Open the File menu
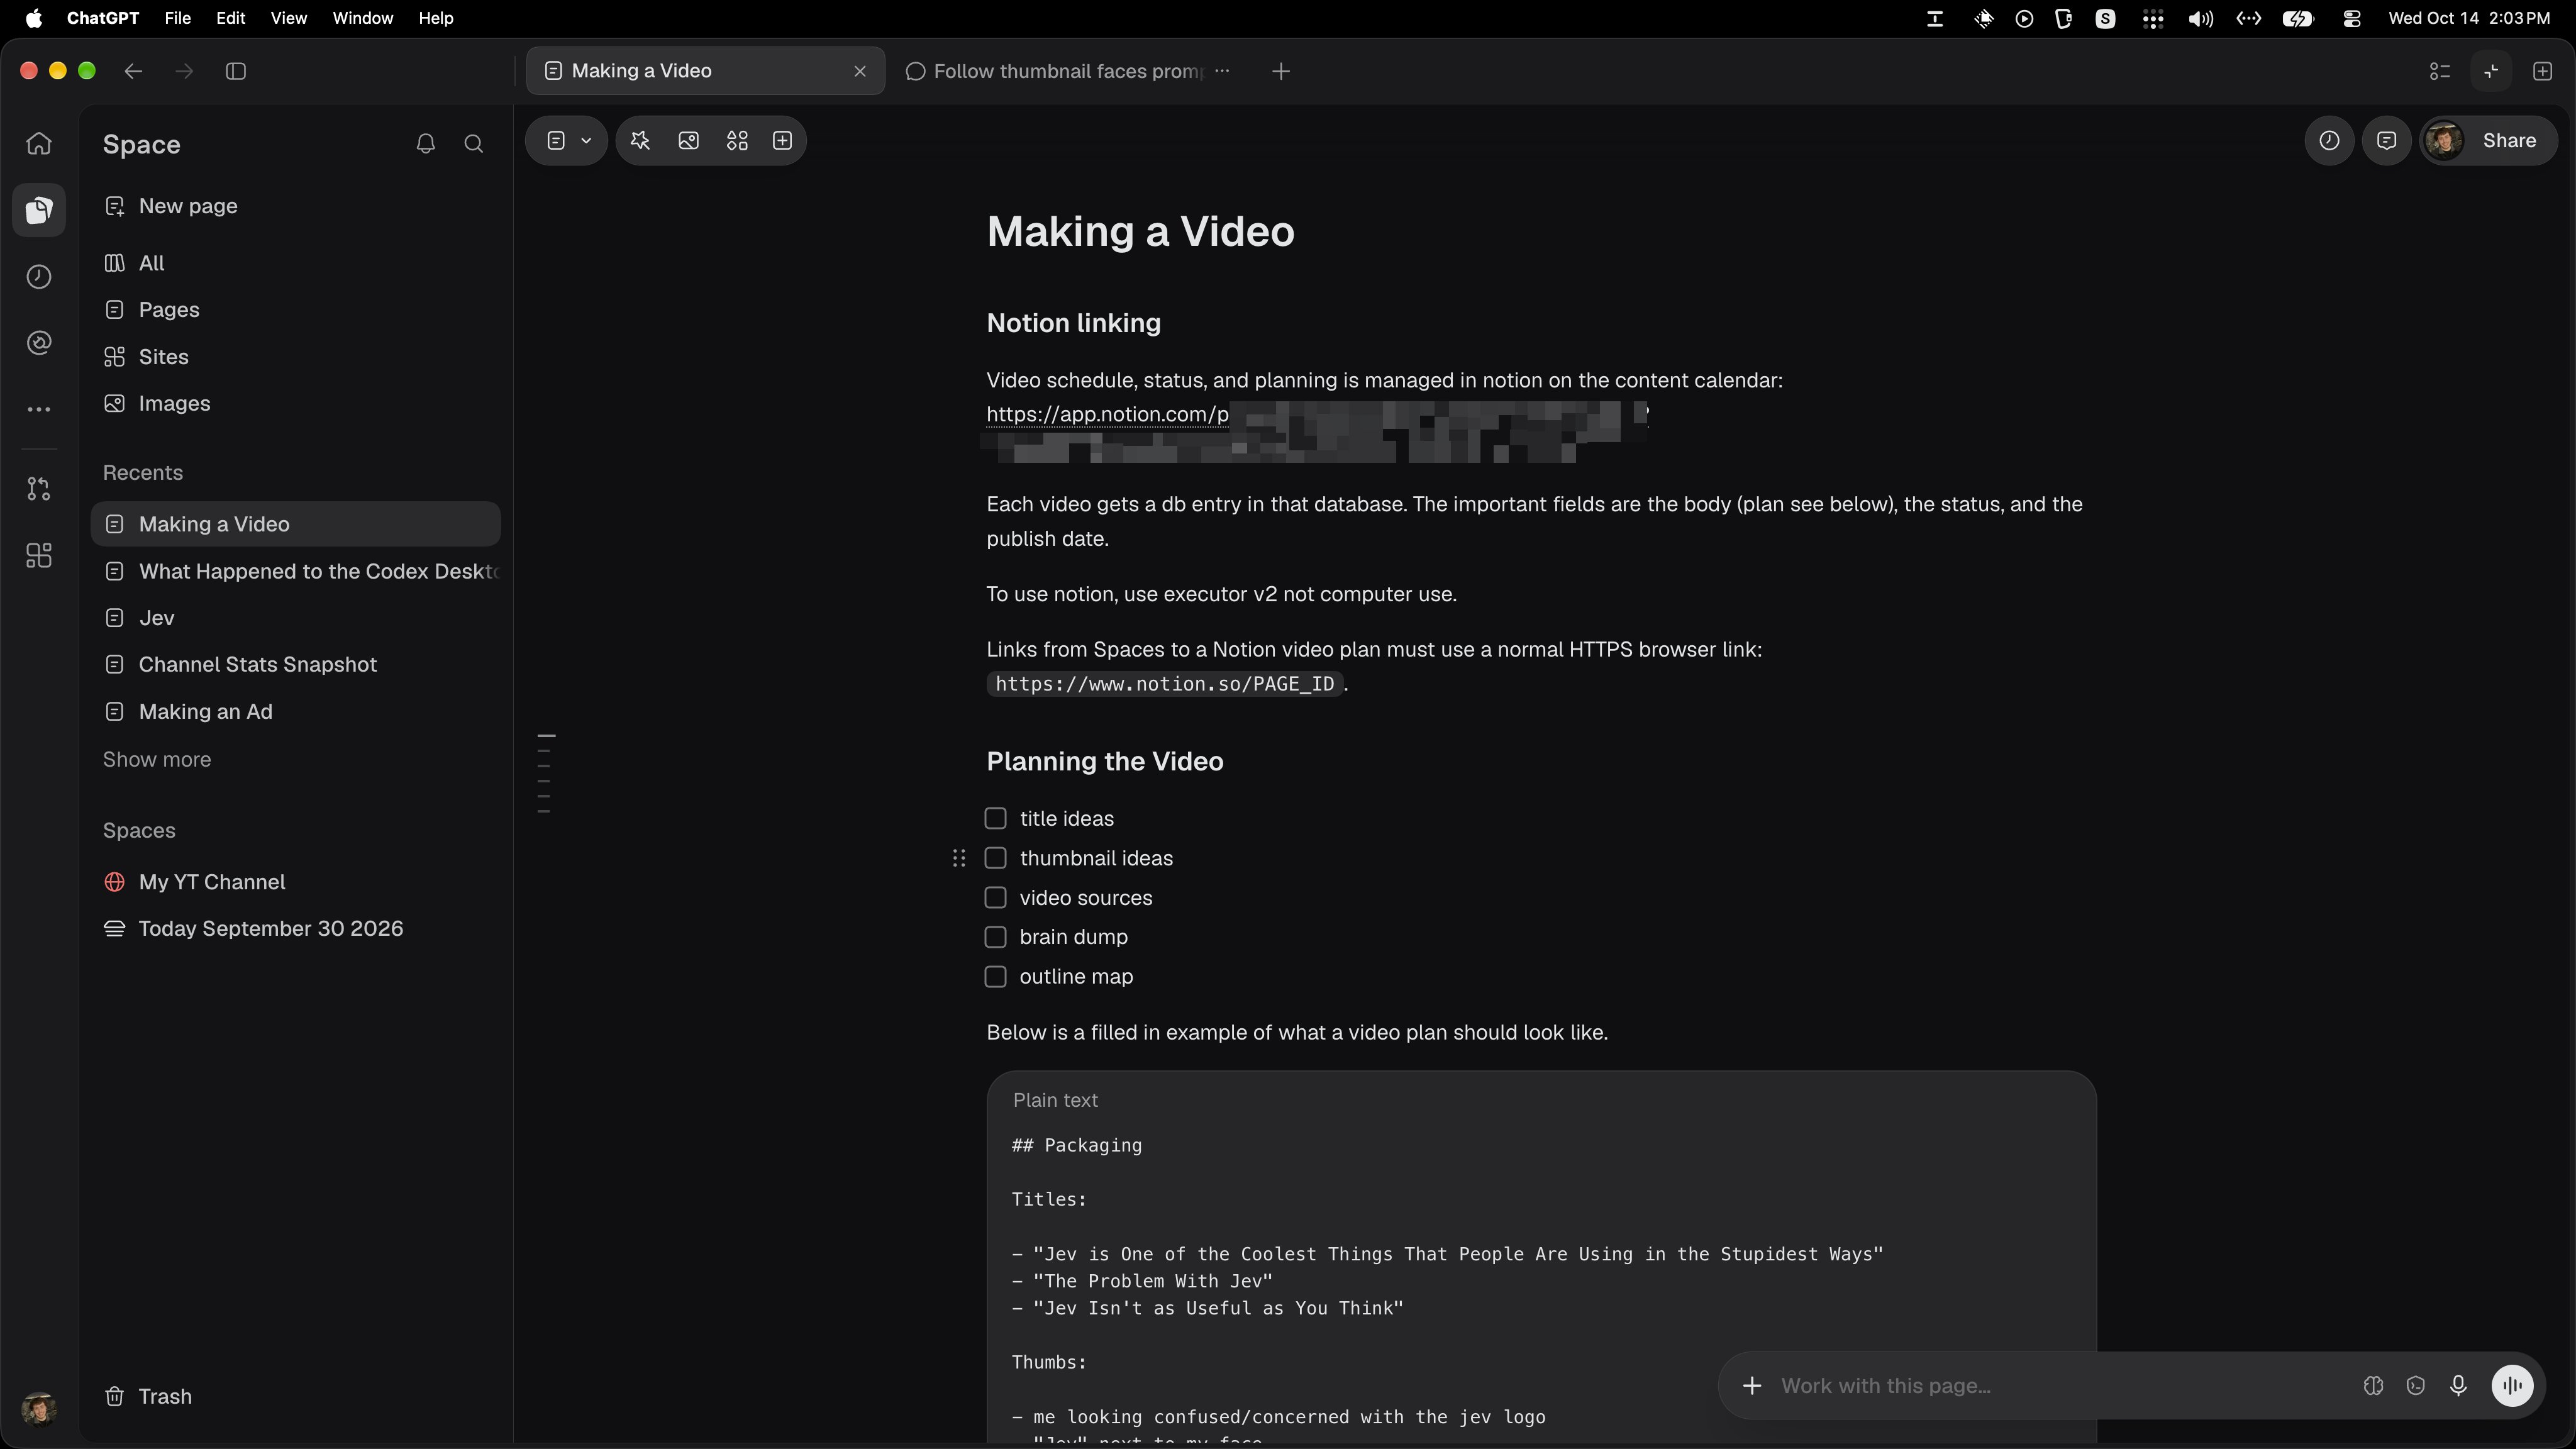Image resolution: width=2576 pixels, height=1449 pixels. click(x=177, y=18)
